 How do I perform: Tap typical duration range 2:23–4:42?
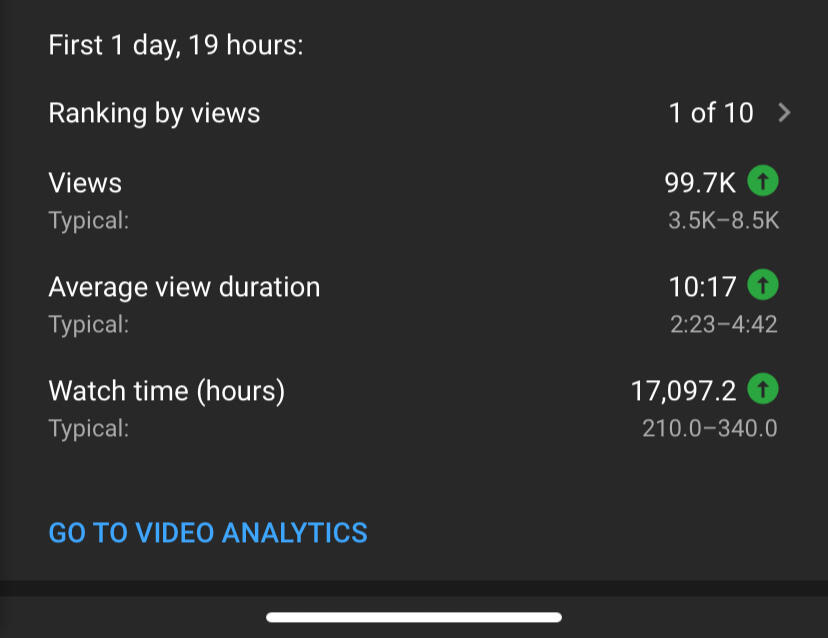point(723,324)
